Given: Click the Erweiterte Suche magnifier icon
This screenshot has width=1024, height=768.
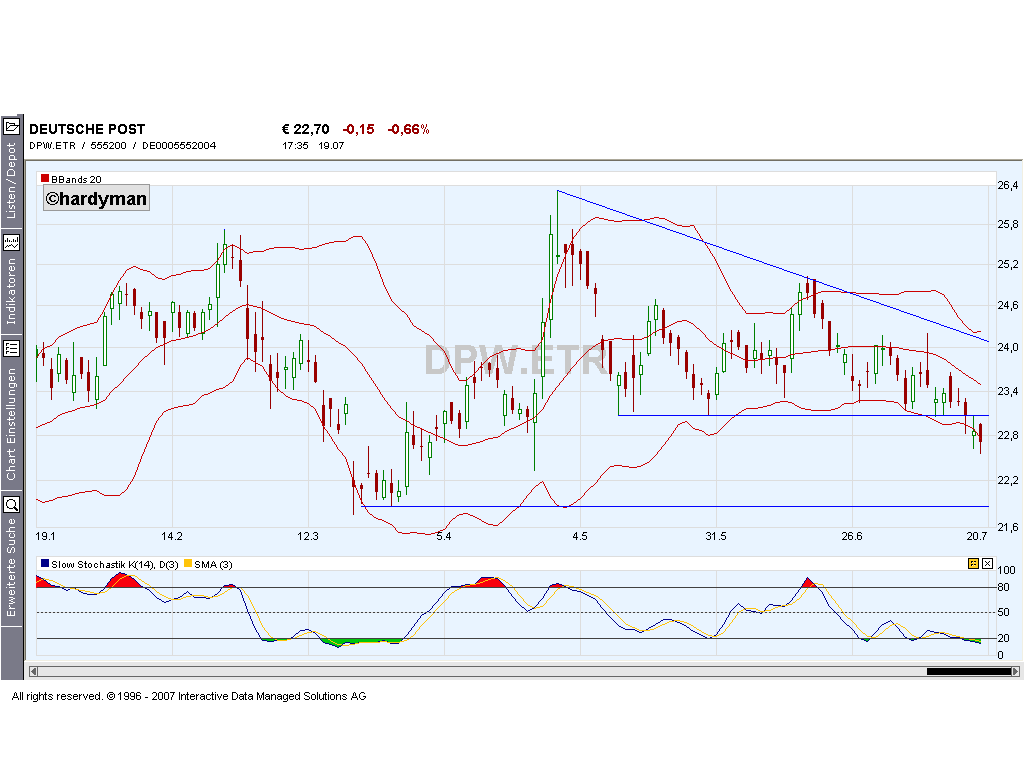Looking at the screenshot, I should pyautogui.click(x=13, y=506).
